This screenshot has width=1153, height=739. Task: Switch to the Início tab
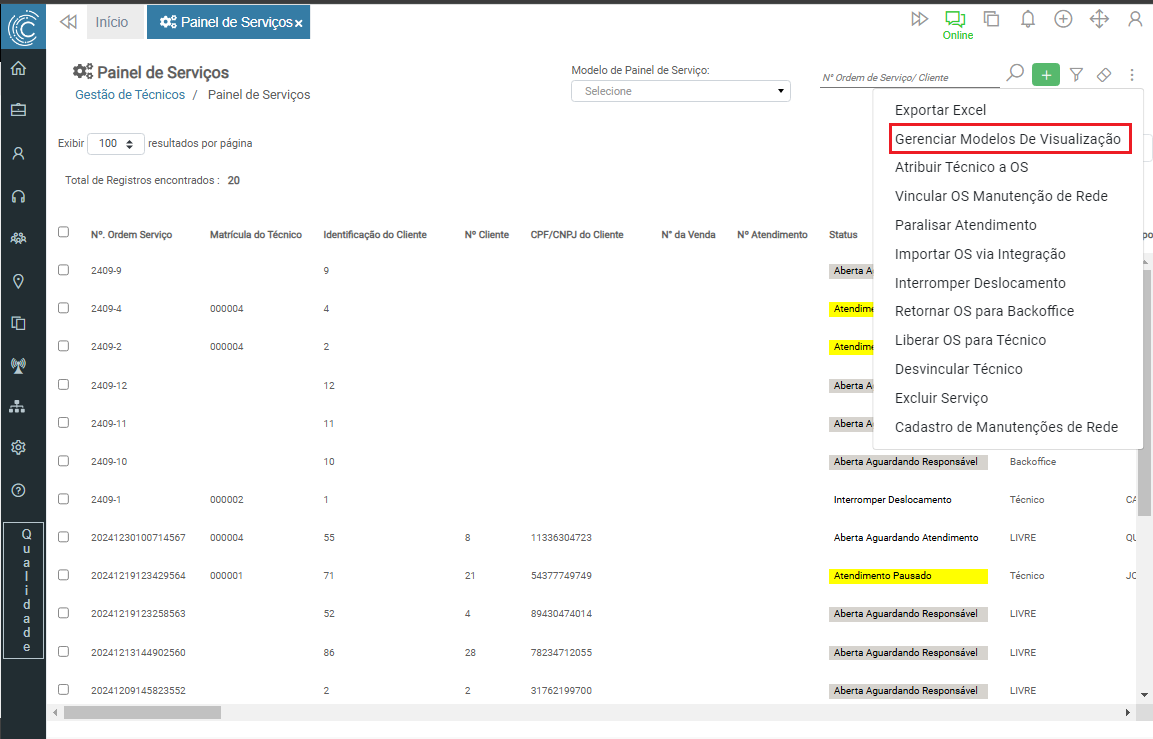112,22
